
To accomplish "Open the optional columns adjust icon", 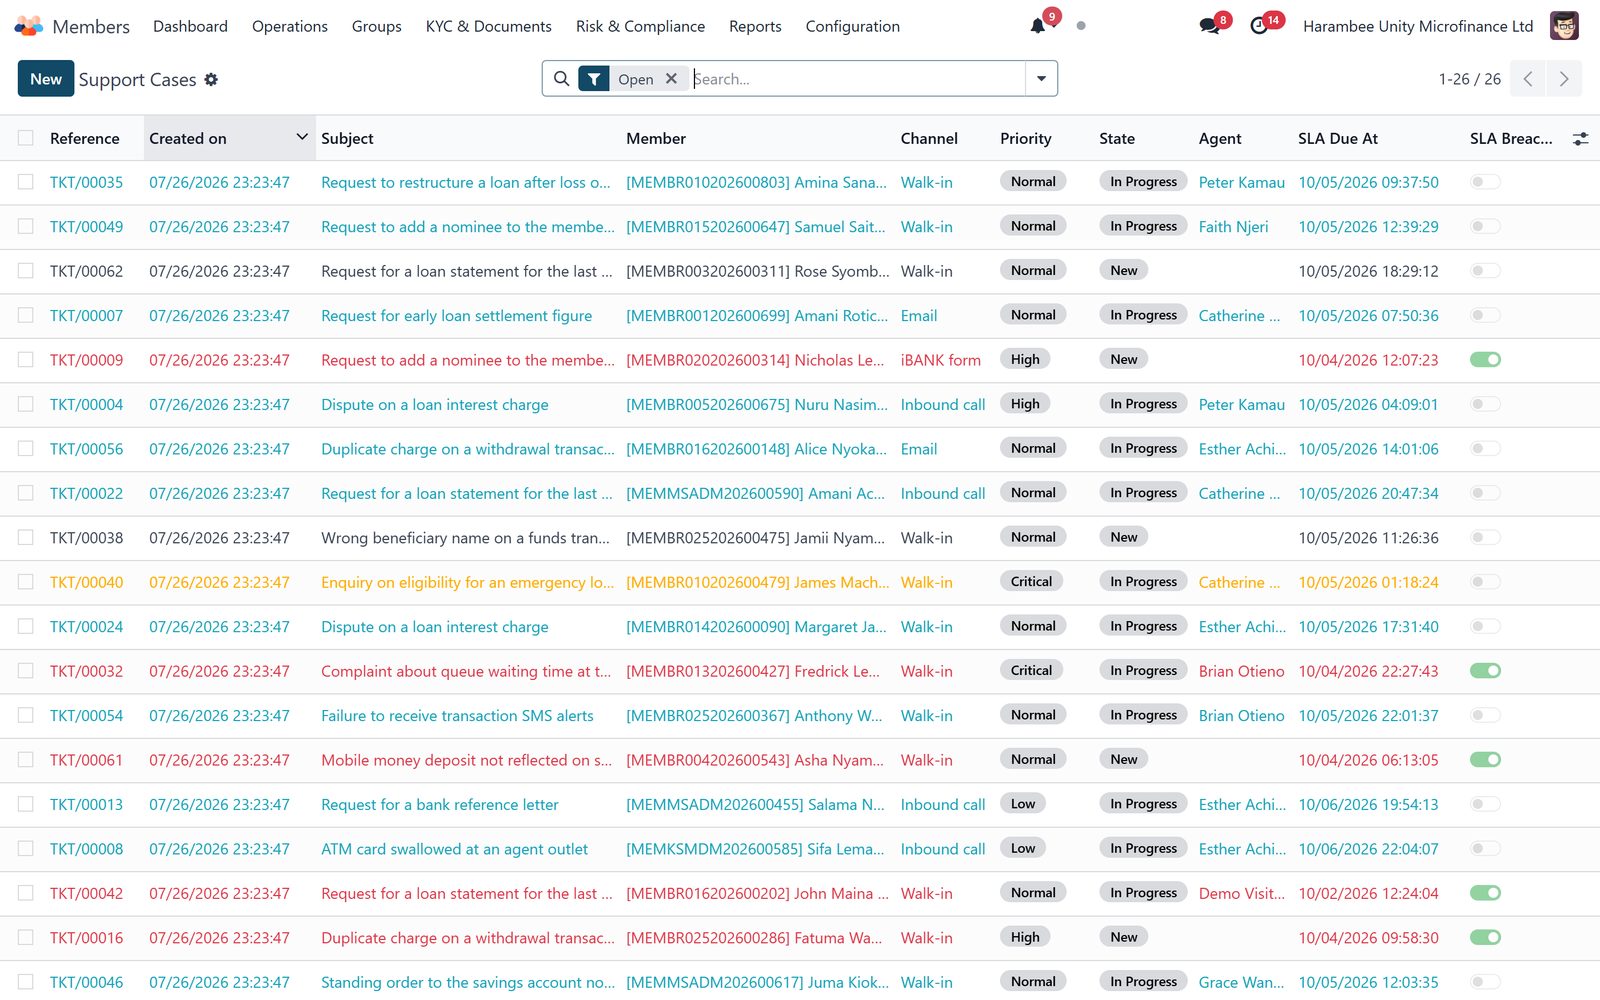I will [1580, 139].
